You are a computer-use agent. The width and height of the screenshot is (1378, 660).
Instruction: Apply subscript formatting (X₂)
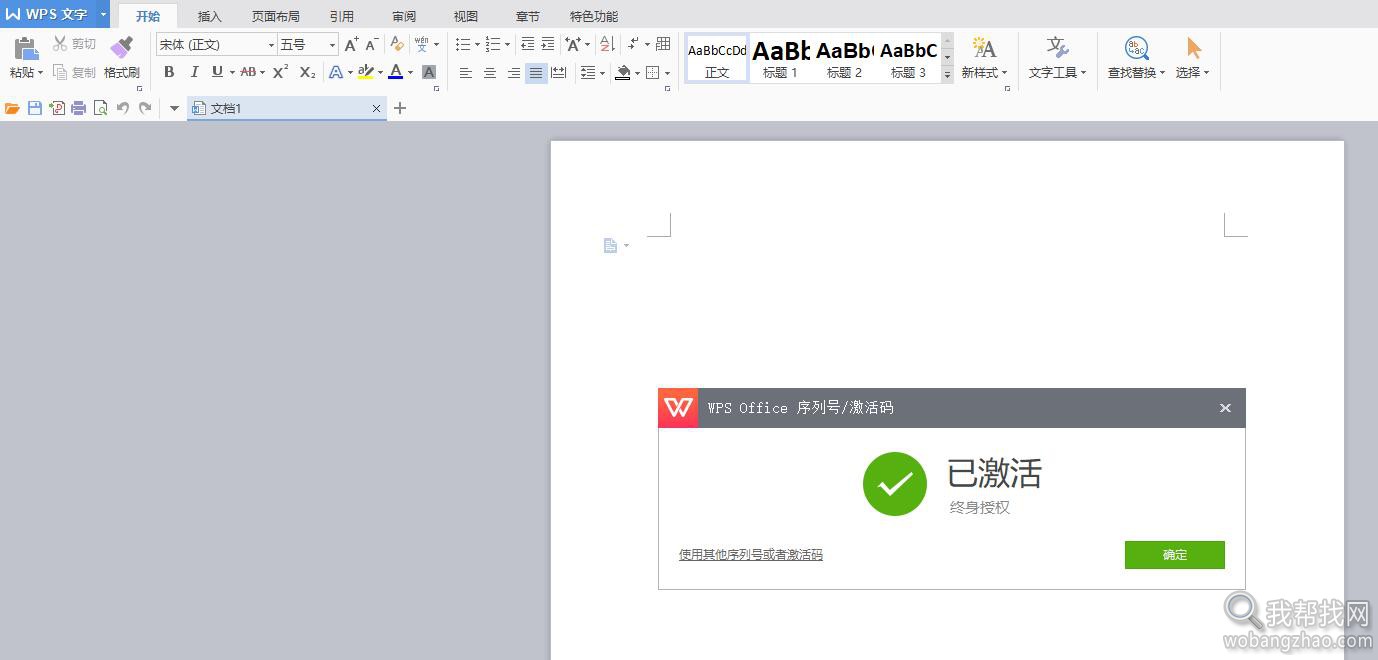click(x=308, y=72)
